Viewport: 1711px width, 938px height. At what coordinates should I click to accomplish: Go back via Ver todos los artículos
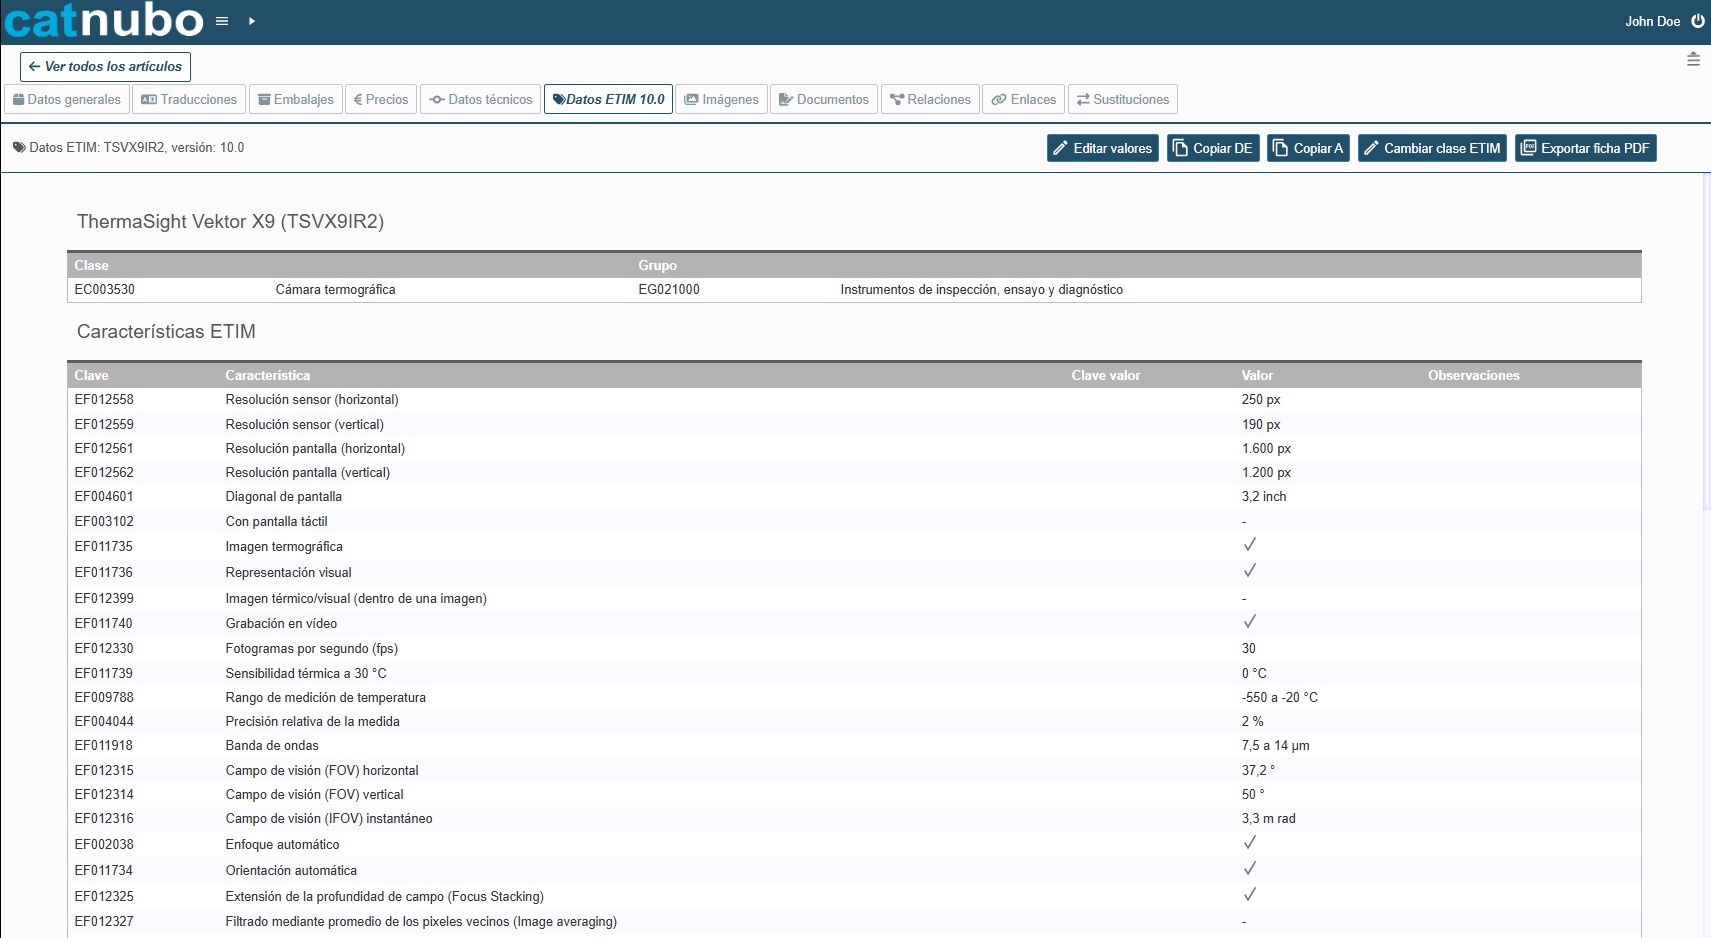pos(105,67)
